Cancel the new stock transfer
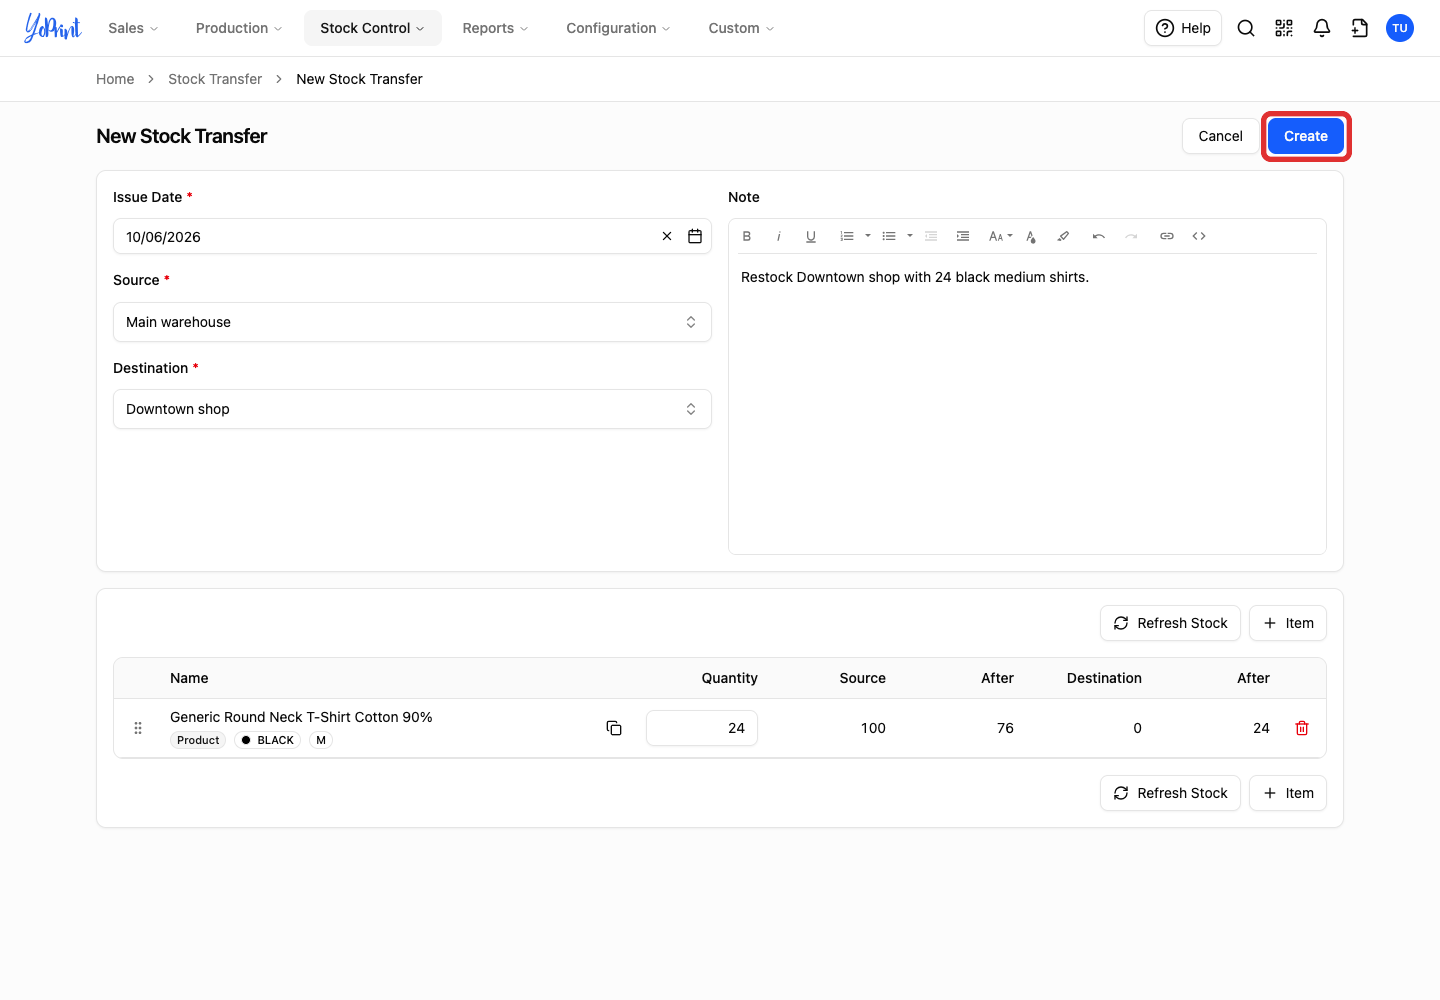 1220,136
